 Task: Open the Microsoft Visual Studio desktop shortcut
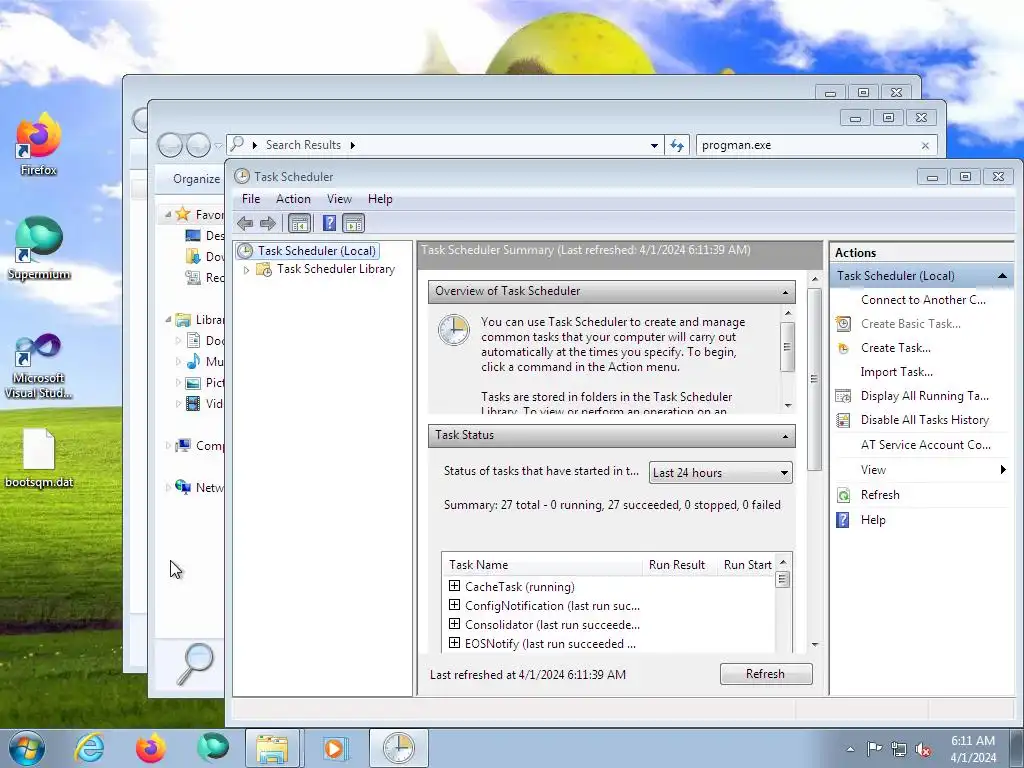[39, 366]
